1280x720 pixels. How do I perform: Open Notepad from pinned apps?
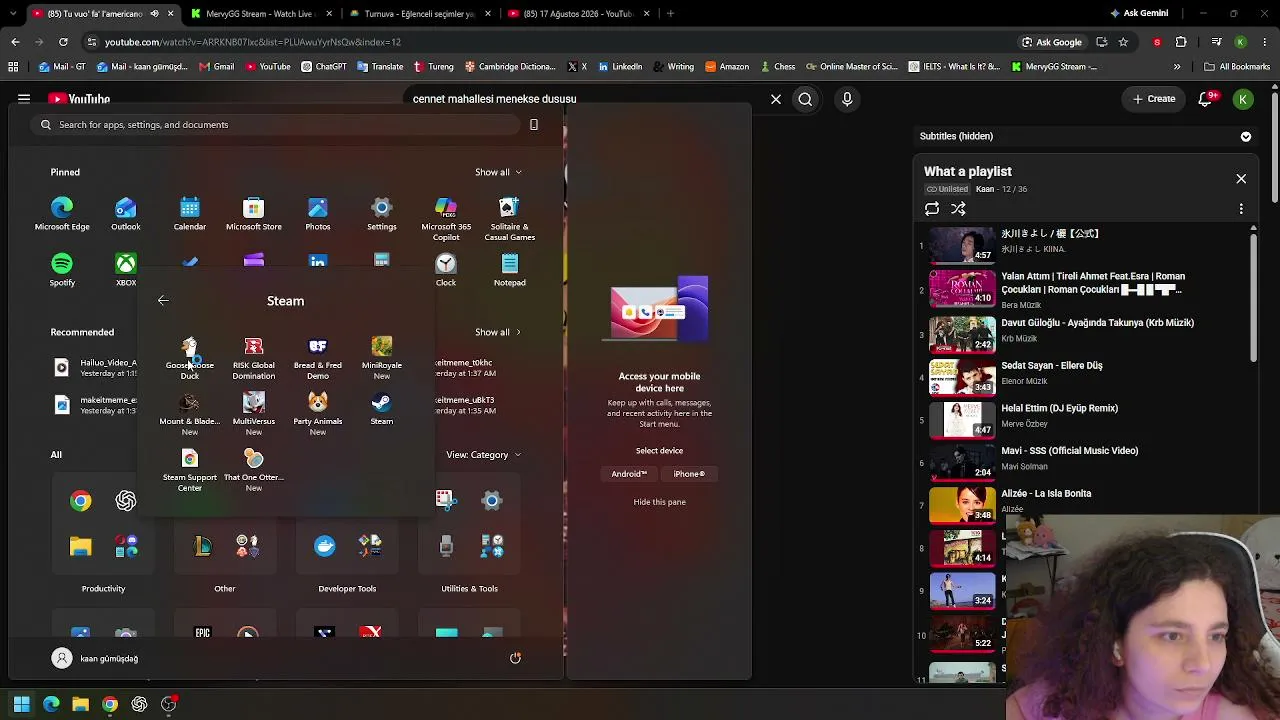pyautogui.click(x=509, y=270)
